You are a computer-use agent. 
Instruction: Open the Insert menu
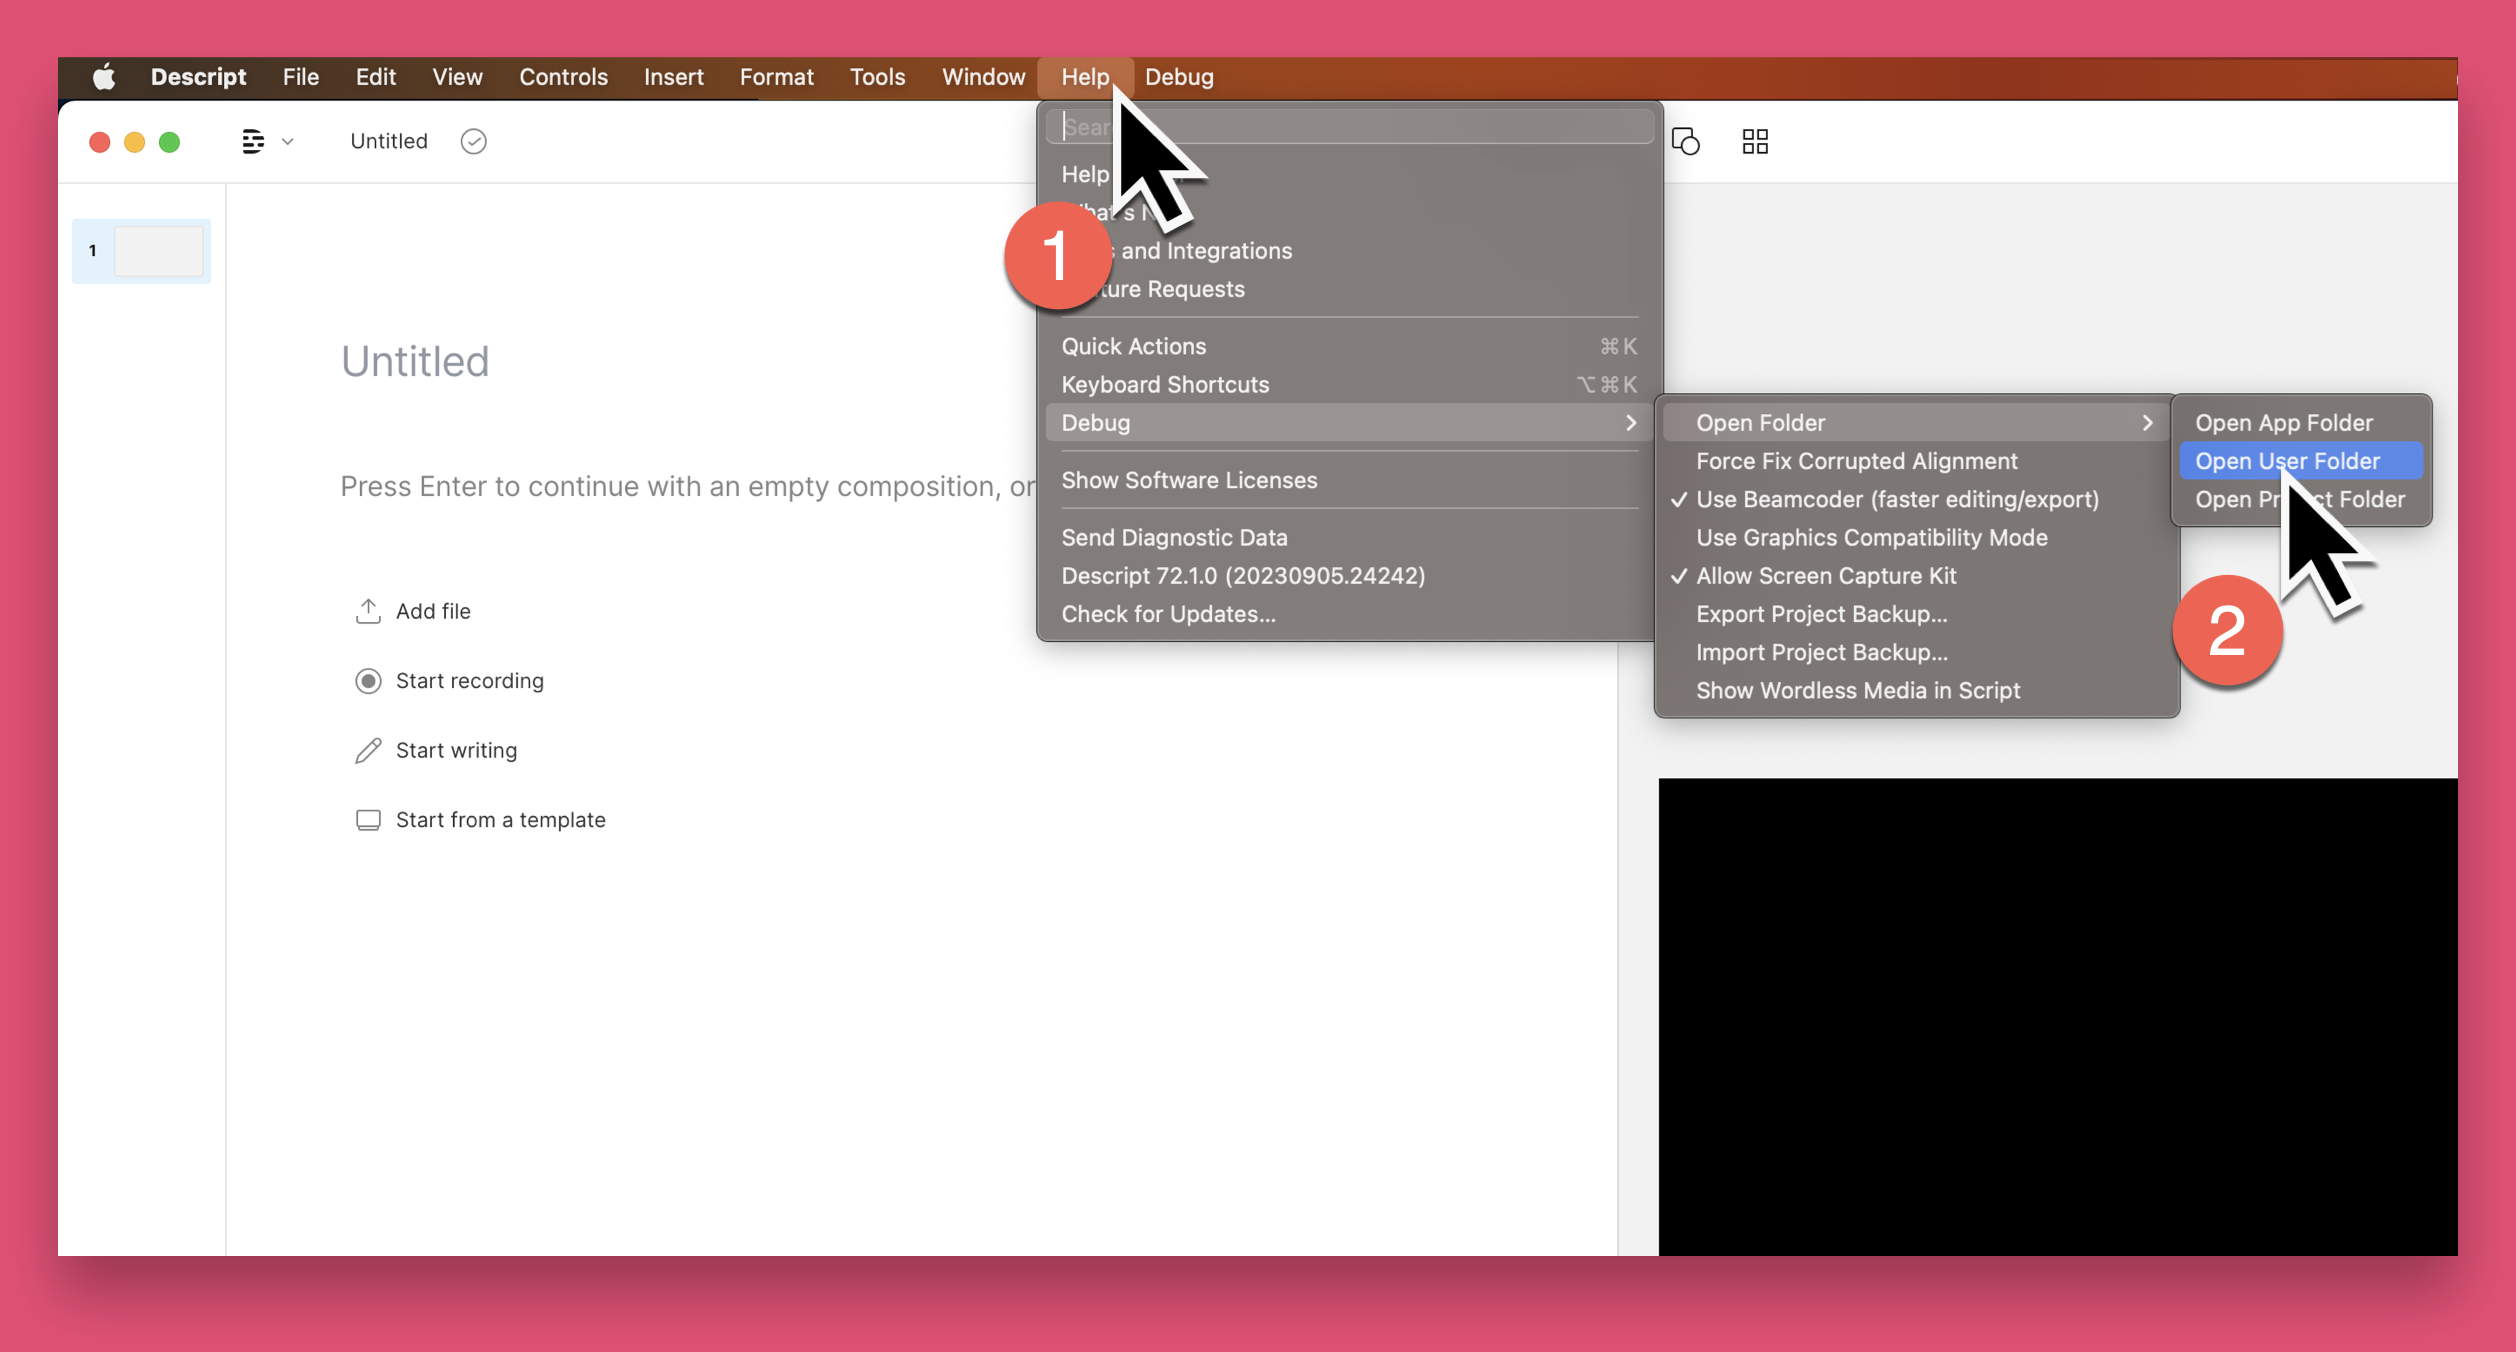tap(673, 77)
